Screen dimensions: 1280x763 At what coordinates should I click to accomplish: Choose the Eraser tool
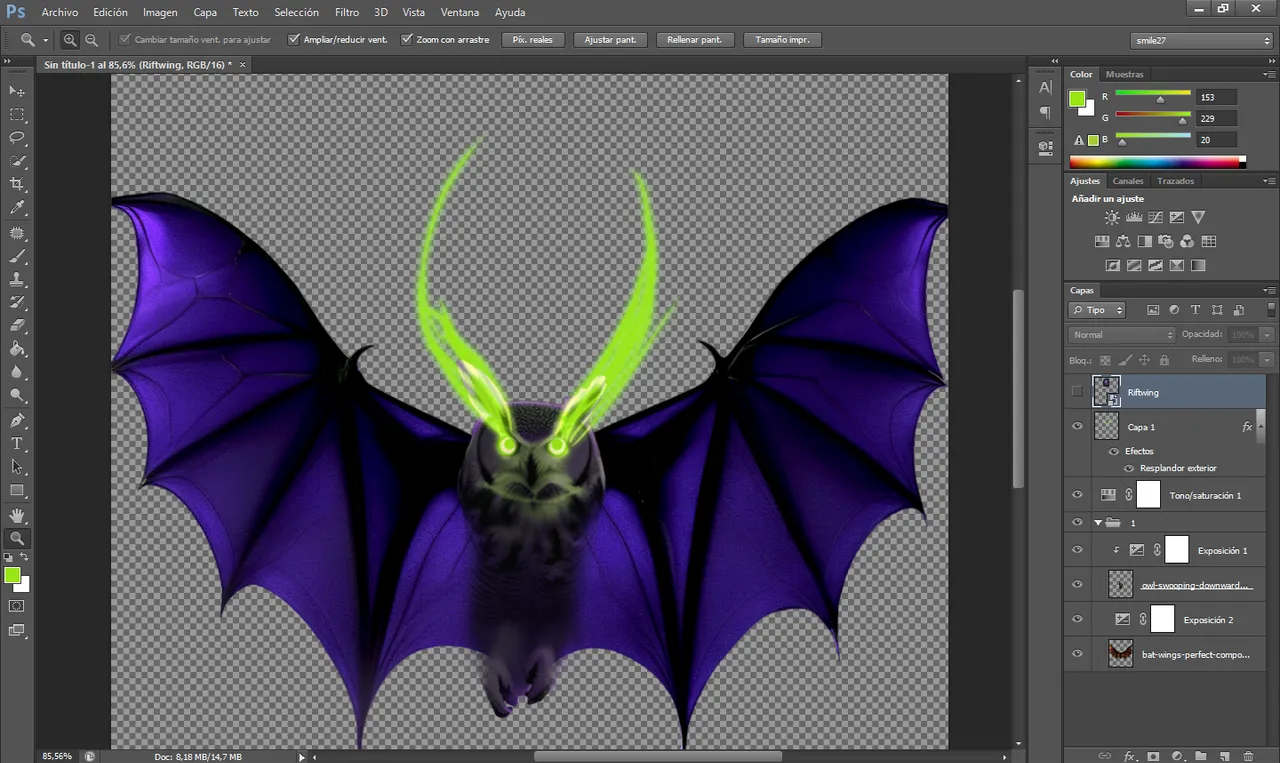(17, 326)
